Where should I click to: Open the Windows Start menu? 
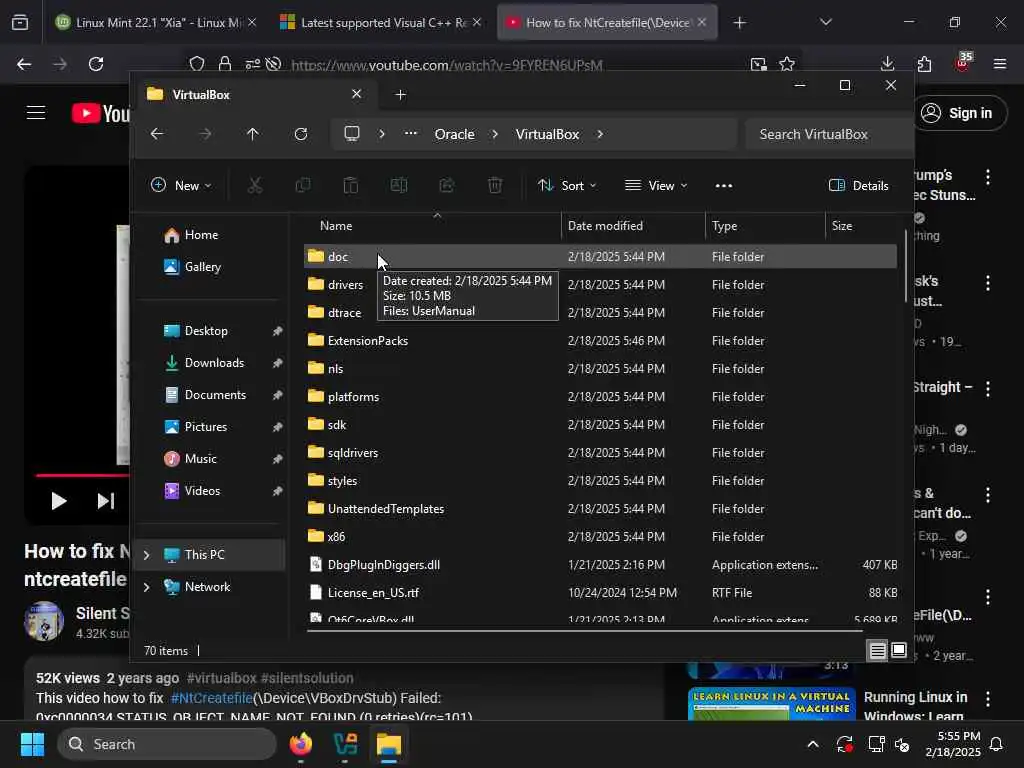[32, 744]
